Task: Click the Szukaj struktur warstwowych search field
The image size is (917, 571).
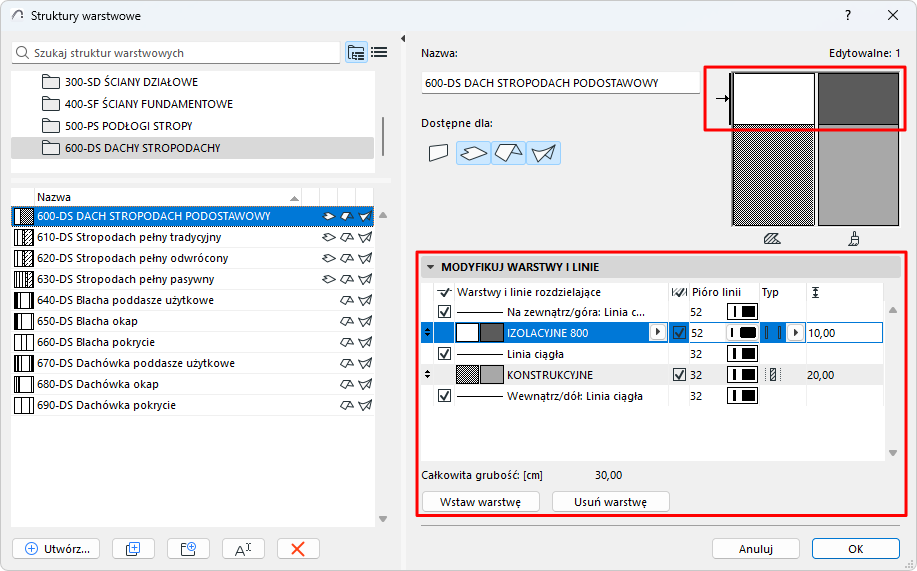Action: click(176, 53)
